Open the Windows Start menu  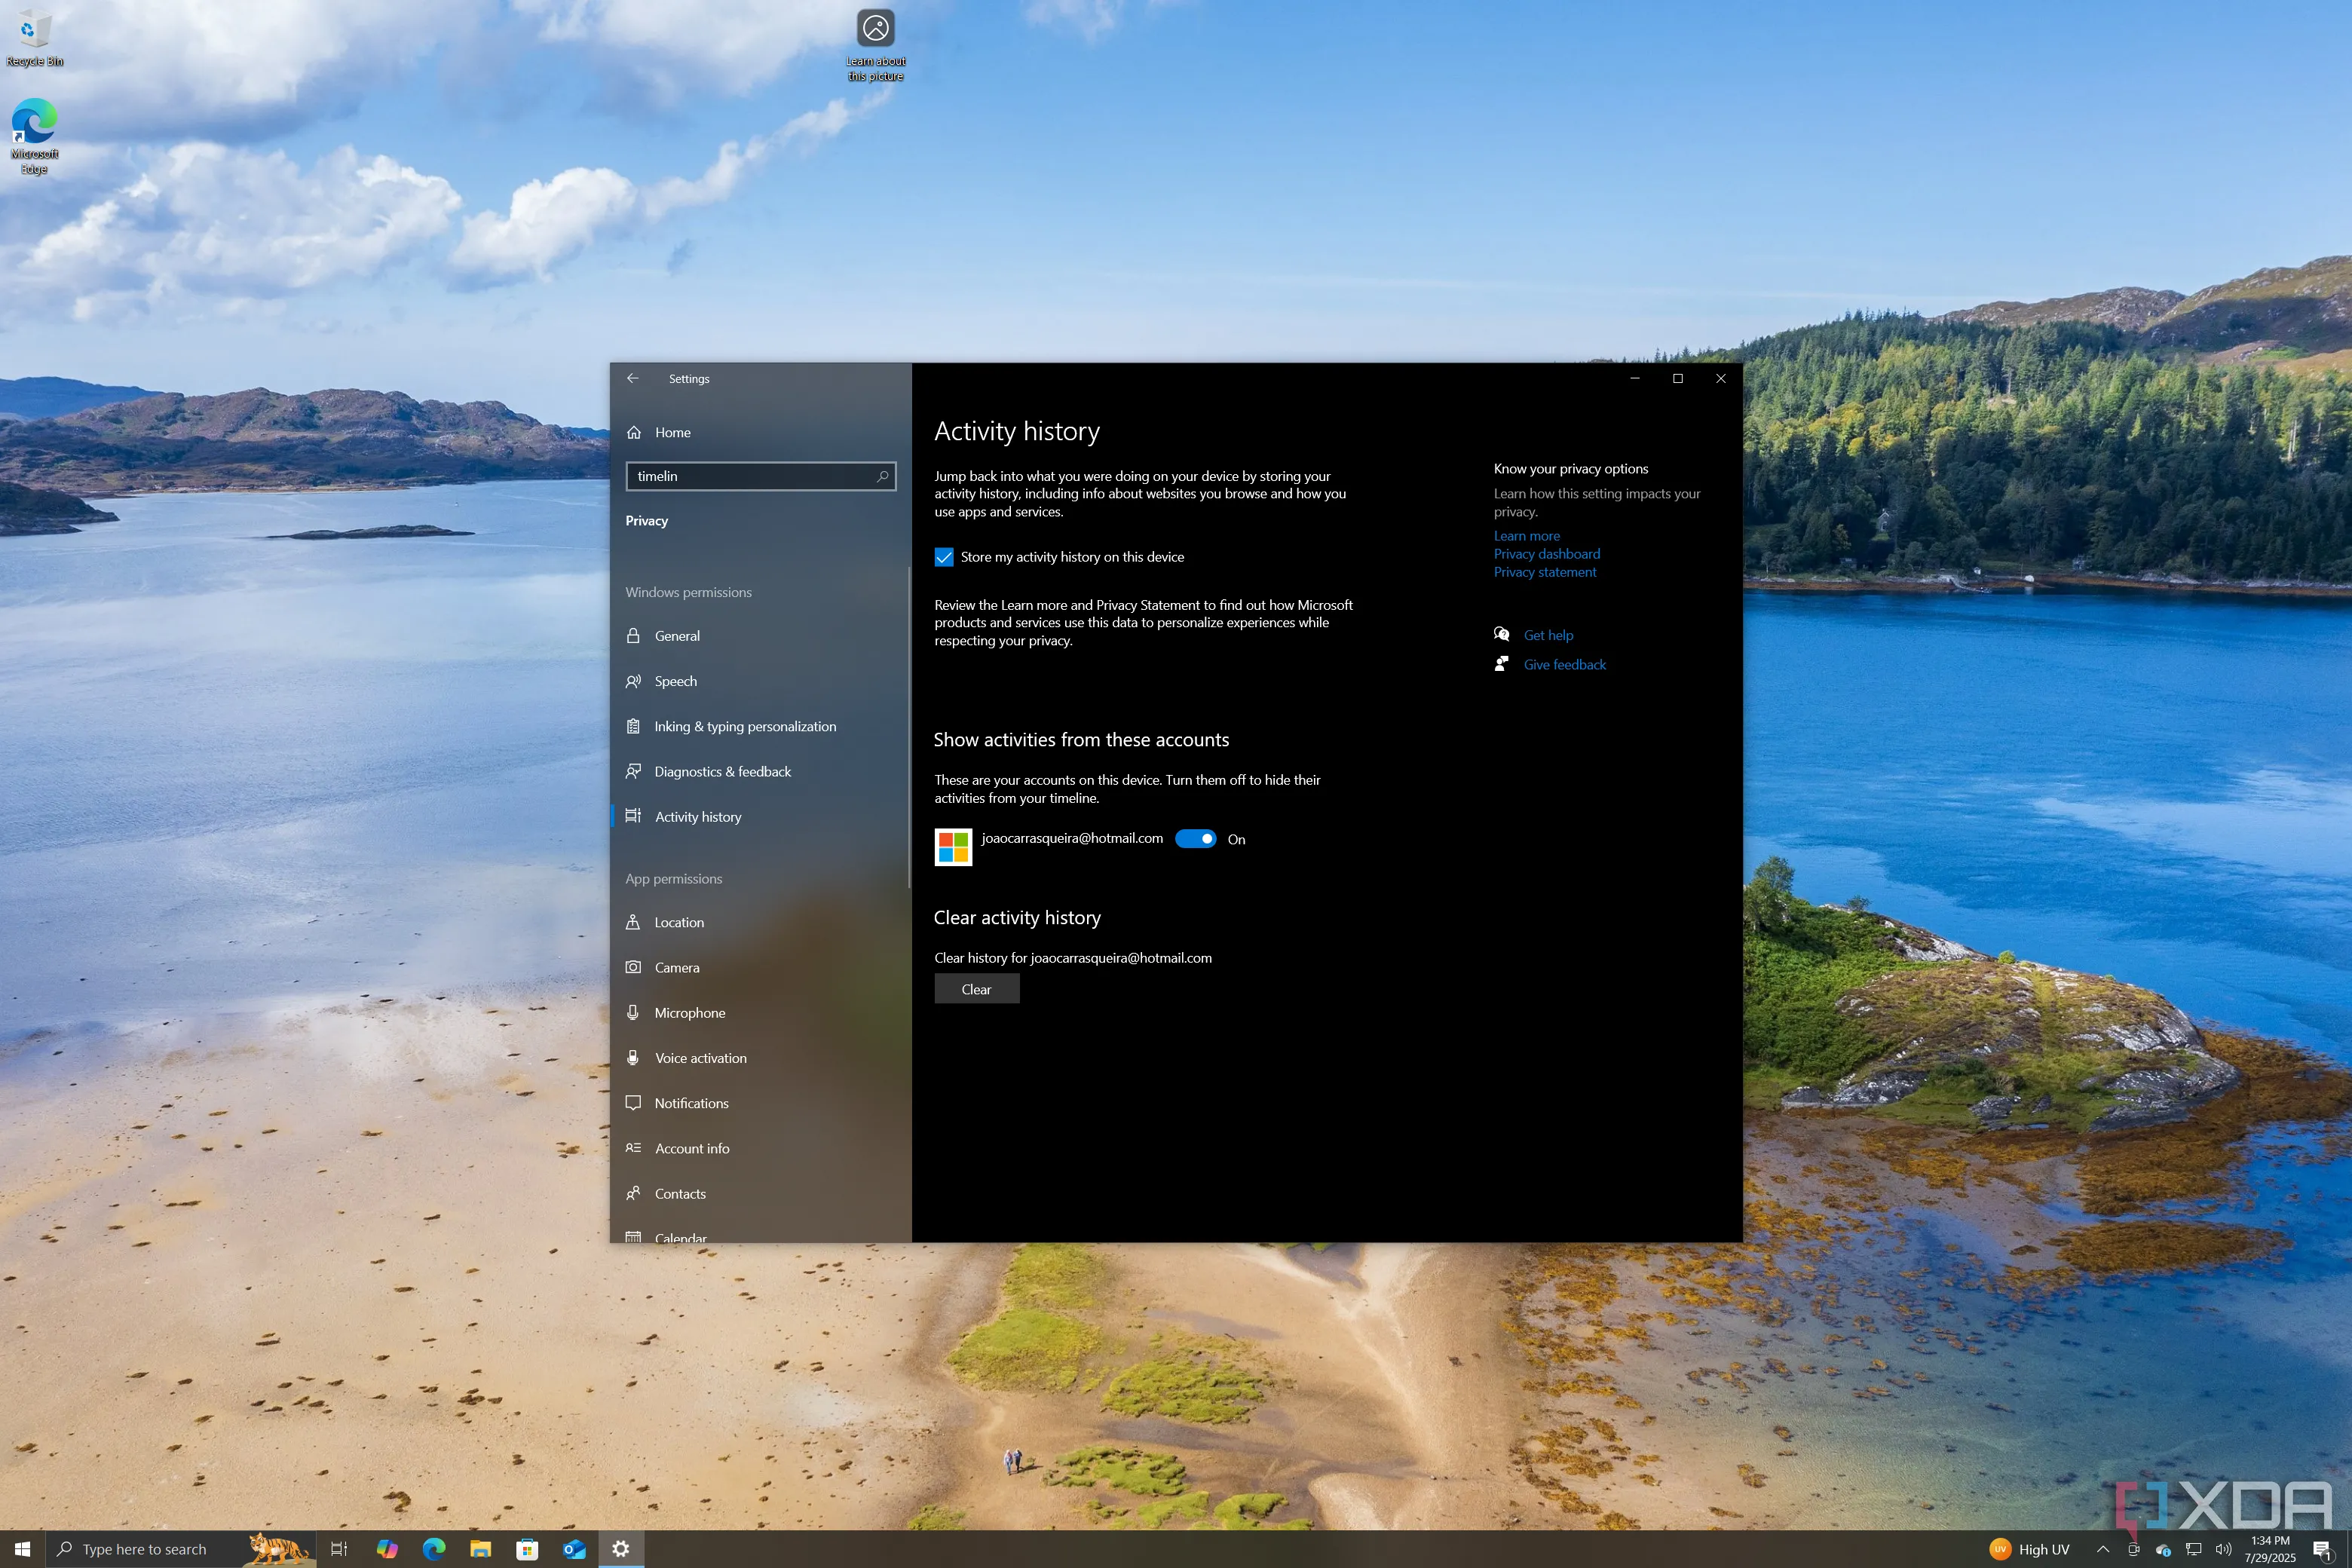[22, 1549]
